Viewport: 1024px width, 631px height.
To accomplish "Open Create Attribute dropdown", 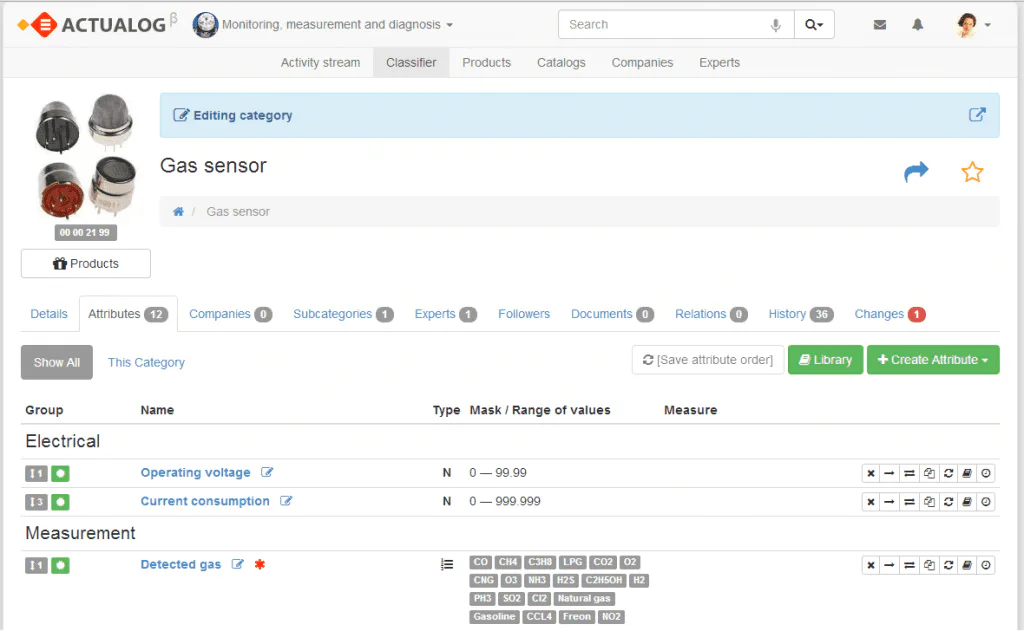I will 933,360.
